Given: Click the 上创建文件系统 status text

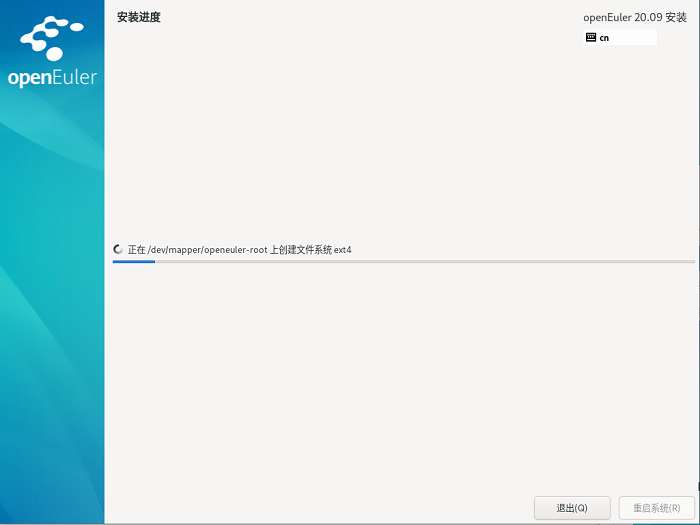Looking at the screenshot, I should point(300,249).
